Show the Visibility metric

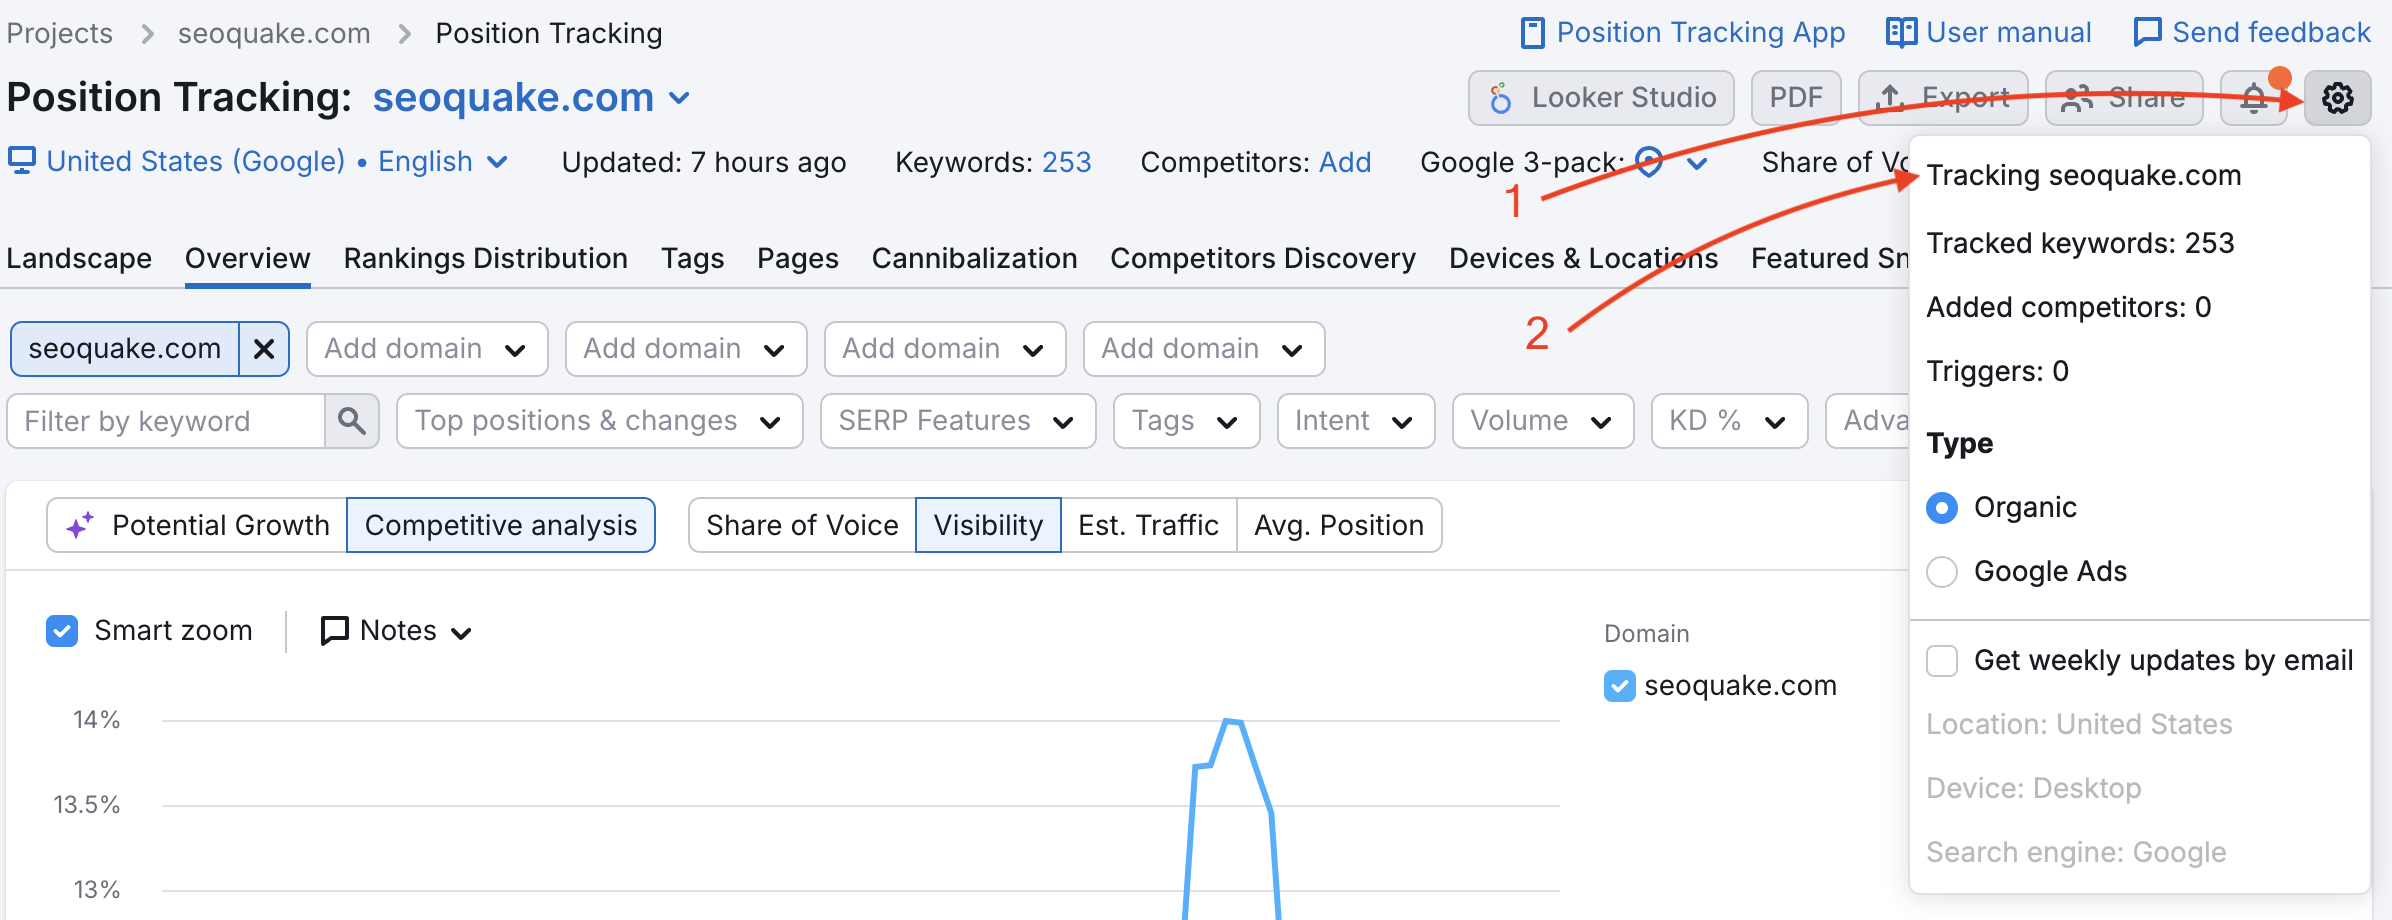988,525
